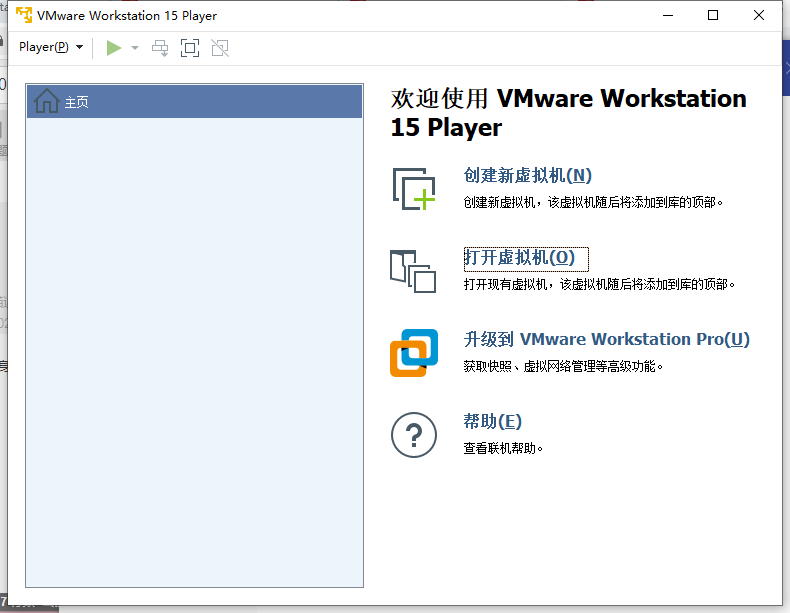This screenshot has height=613, width=790.
Task: Click the Unity mode toolbar icon
Action: 220,48
